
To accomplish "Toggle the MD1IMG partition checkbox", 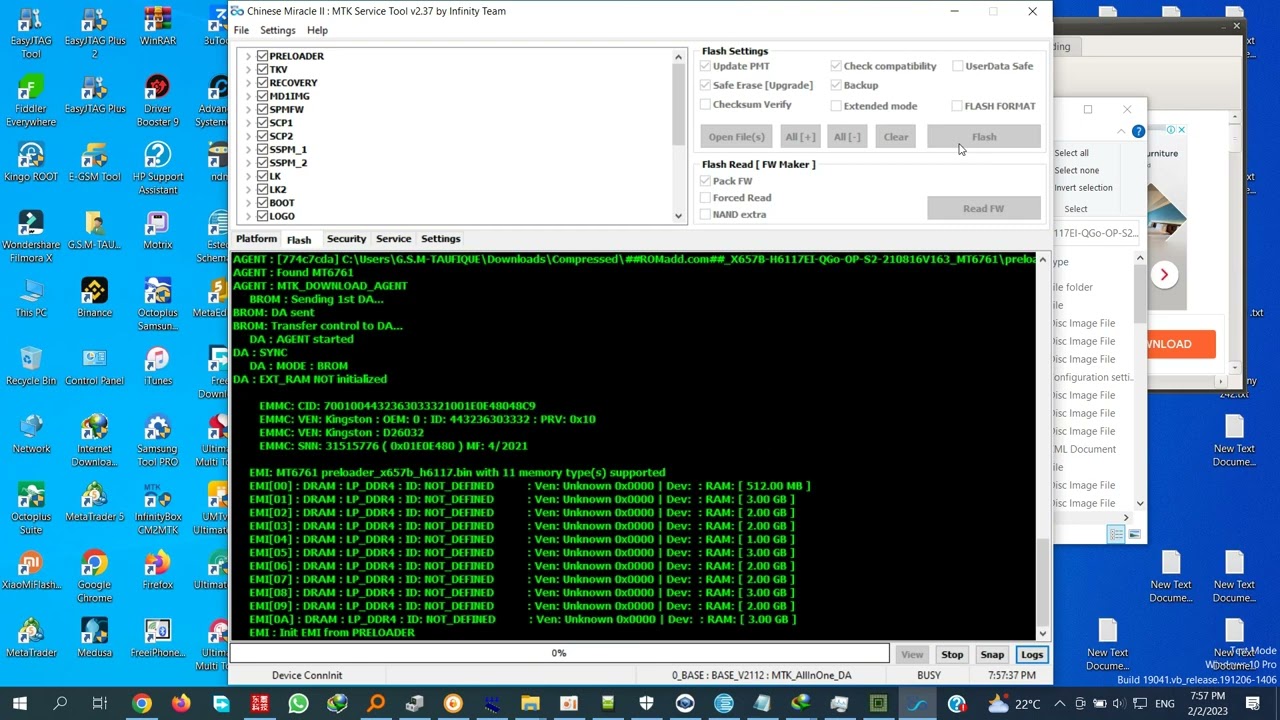I will (x=262, y=96).
